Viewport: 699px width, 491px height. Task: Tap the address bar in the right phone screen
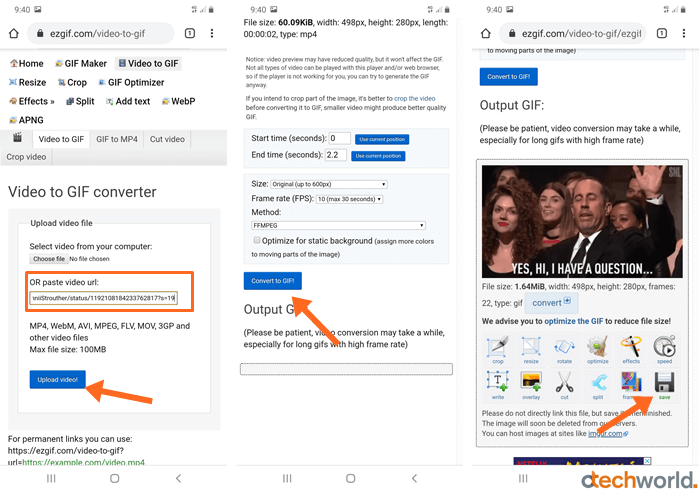point(572,33)
